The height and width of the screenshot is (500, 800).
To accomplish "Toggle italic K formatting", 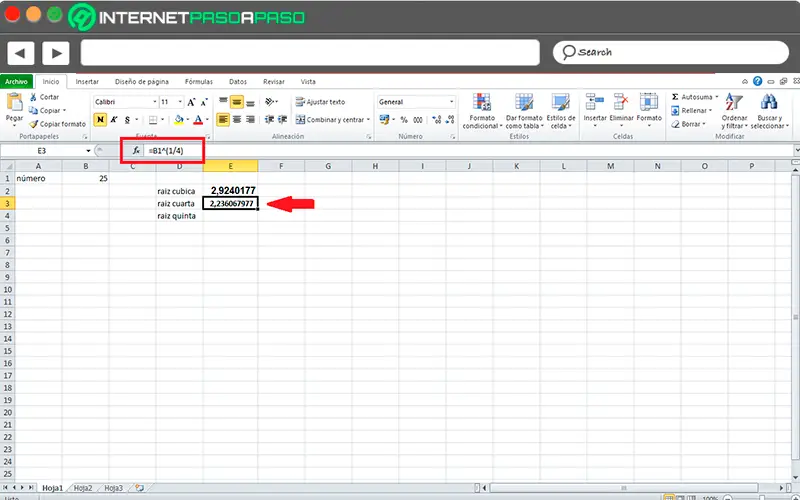I will coord(114,120).
